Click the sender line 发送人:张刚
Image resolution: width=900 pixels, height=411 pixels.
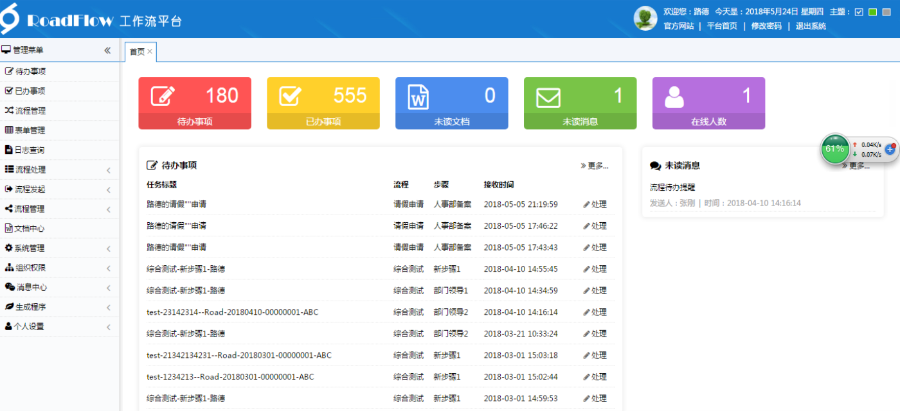click(x=672, y=203)
